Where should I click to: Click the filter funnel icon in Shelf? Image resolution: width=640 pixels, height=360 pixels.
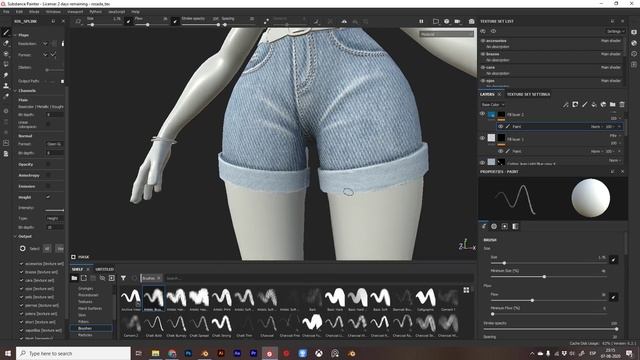123,278
